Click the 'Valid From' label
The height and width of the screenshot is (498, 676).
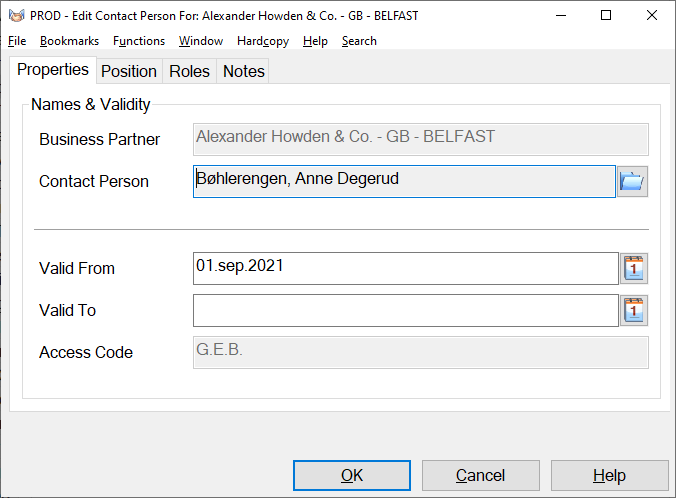pos(77,269)
